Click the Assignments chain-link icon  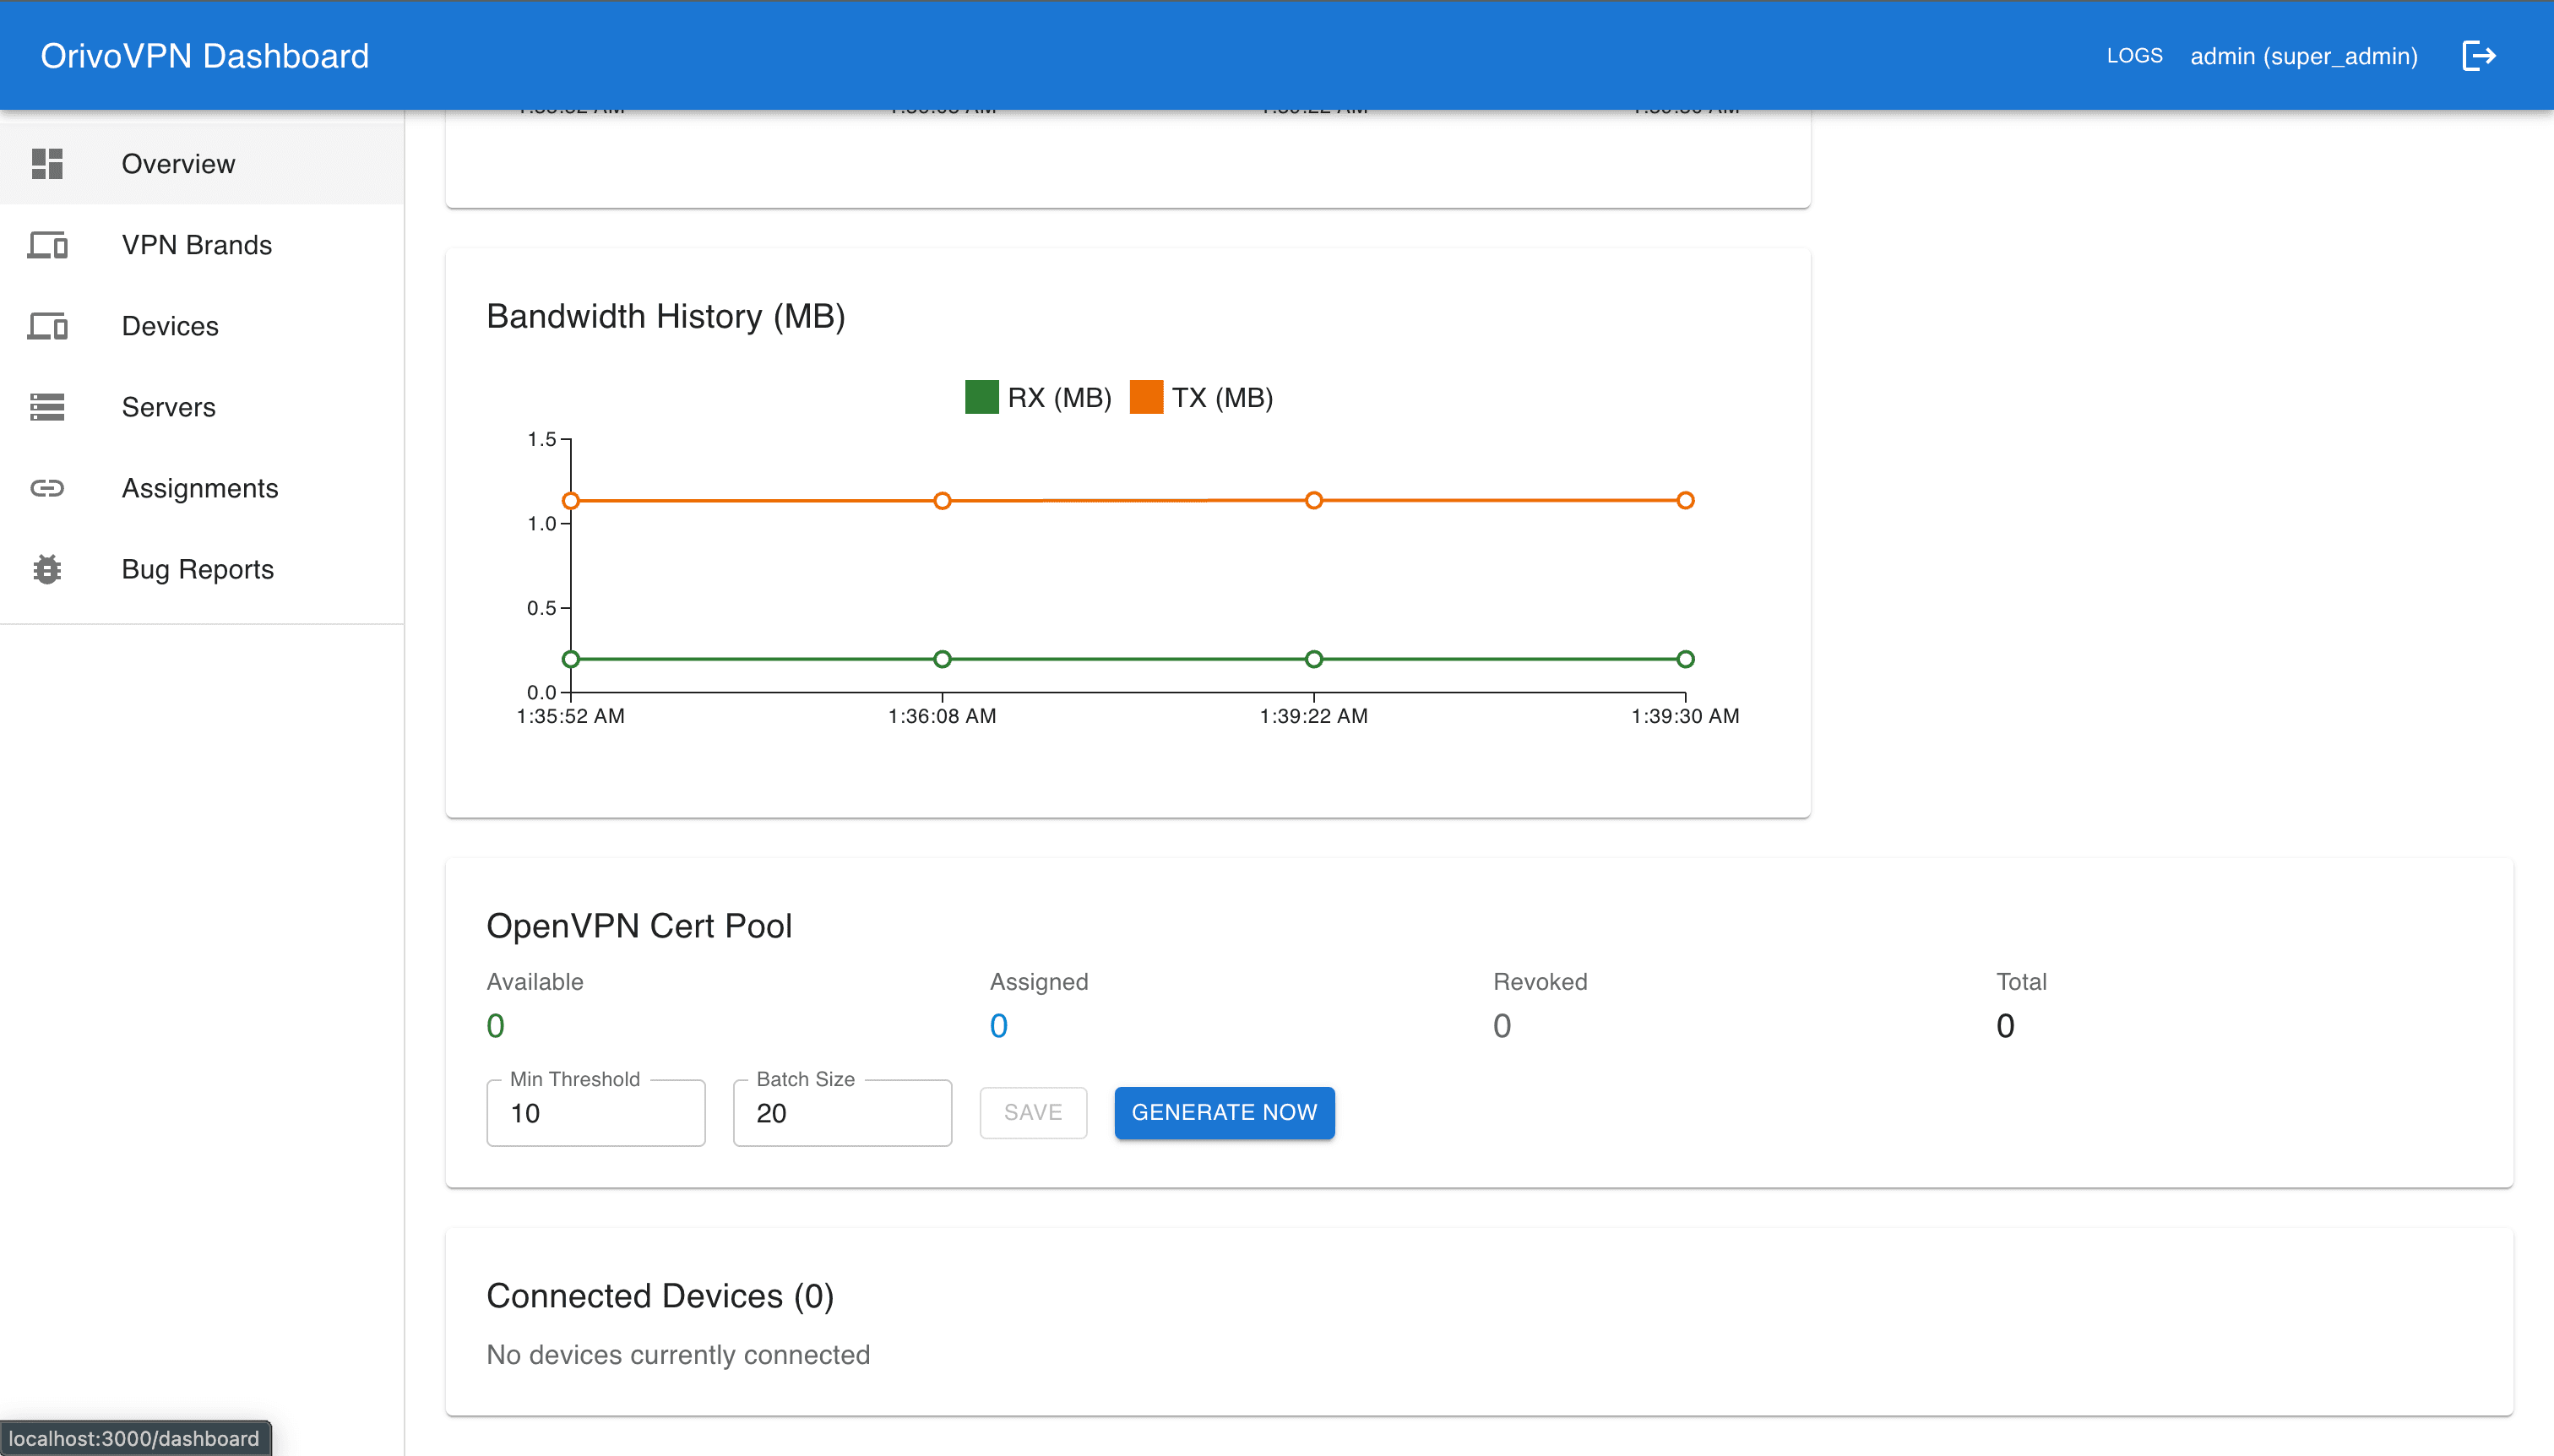(x=47, y=488)
